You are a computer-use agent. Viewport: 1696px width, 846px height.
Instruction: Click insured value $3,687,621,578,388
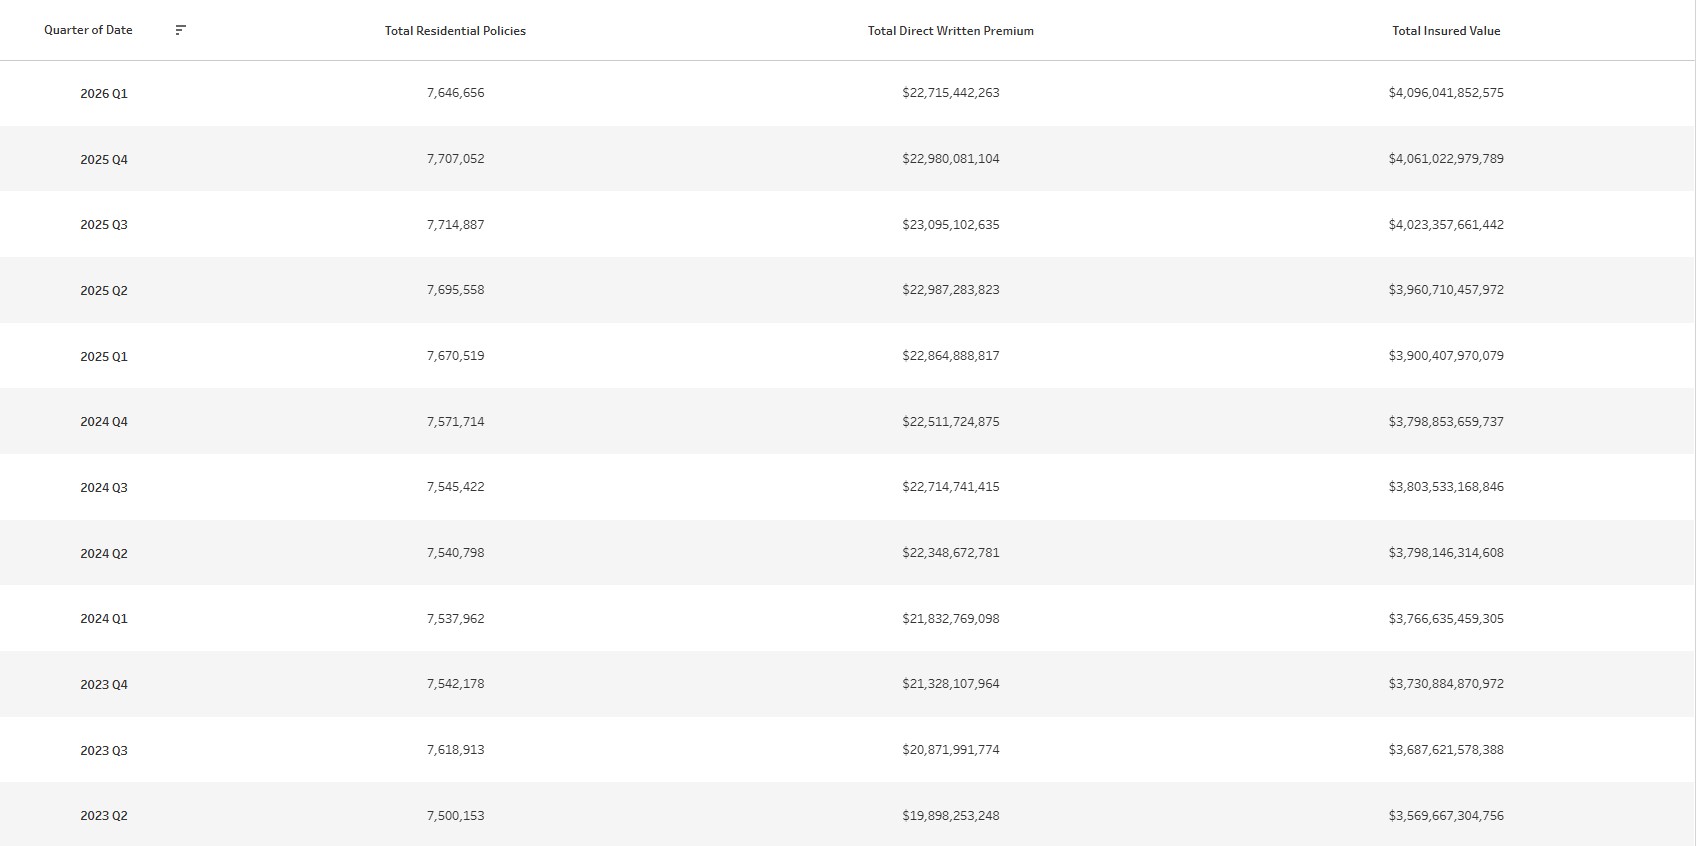[x=1446, y=750]
